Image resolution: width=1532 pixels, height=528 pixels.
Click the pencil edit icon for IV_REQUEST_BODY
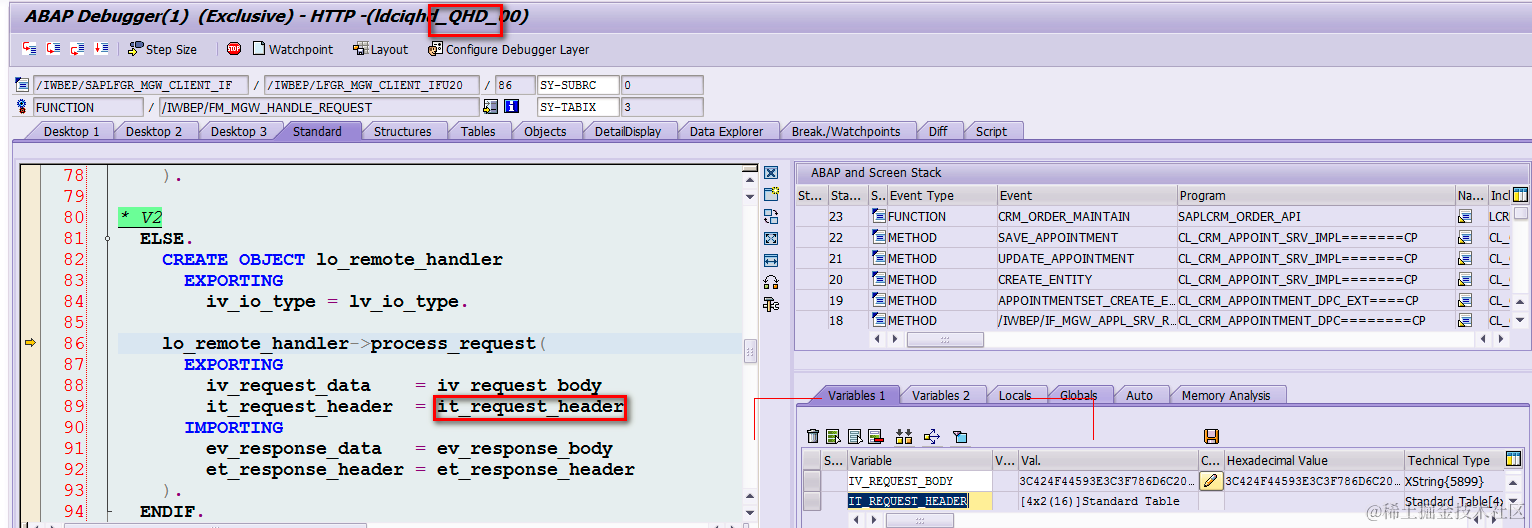point(1211,481)
